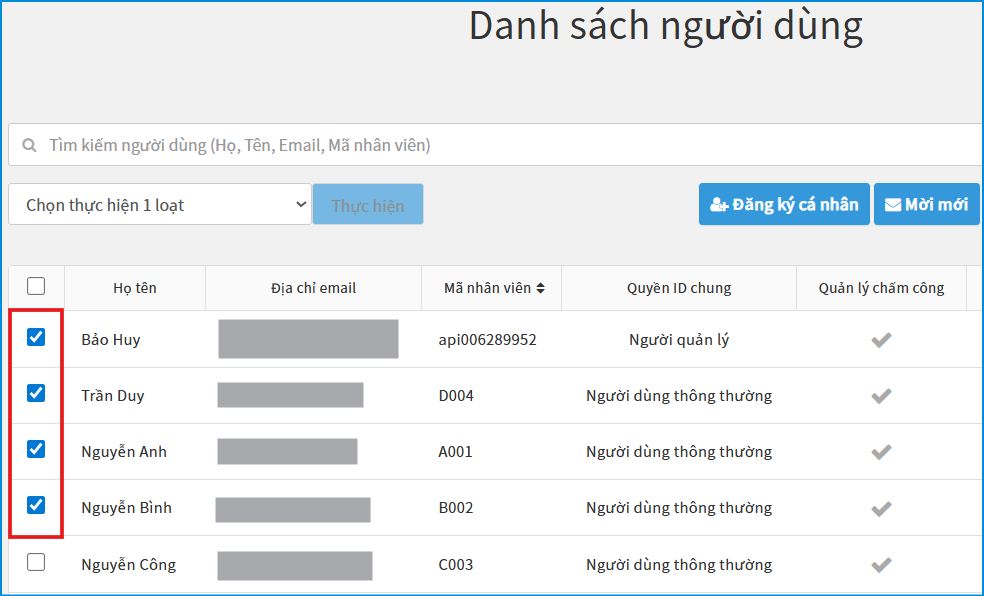The image size is (984, 596).
Task: Click the search magnifier icon
Action: [x=30, y=146]
